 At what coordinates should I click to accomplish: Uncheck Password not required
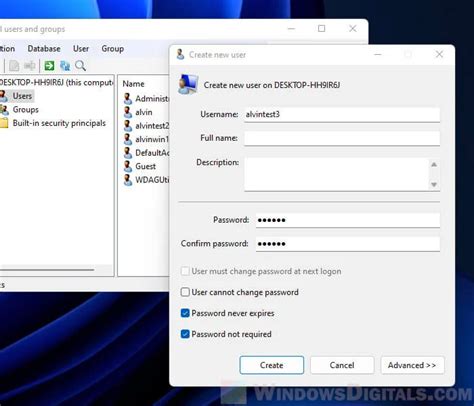click(x=185, y=334)
